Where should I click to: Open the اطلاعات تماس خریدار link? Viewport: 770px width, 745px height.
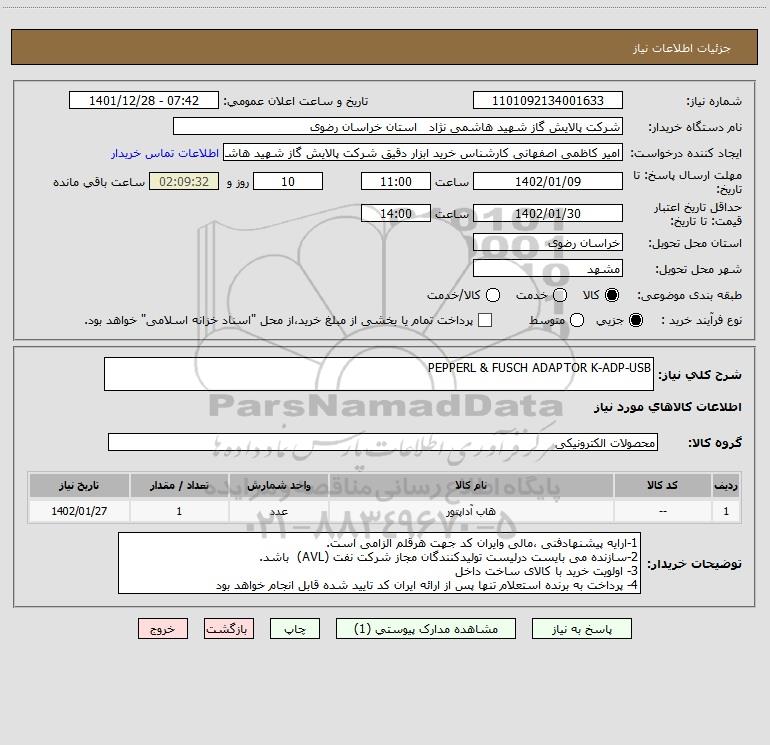point(165,153)
